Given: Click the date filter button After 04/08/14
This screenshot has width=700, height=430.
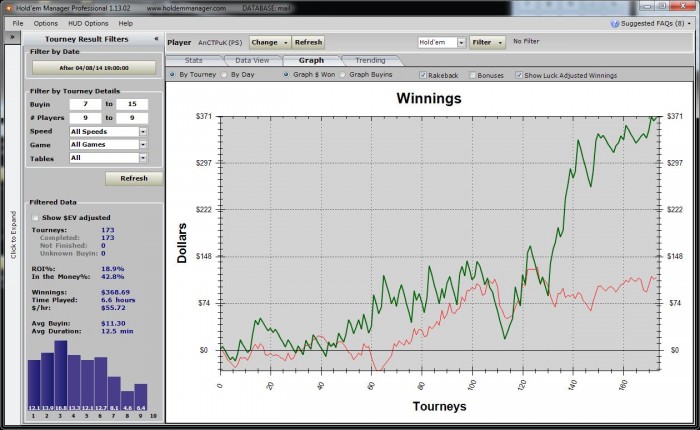Looking at the screenshot, I should 94,68.
